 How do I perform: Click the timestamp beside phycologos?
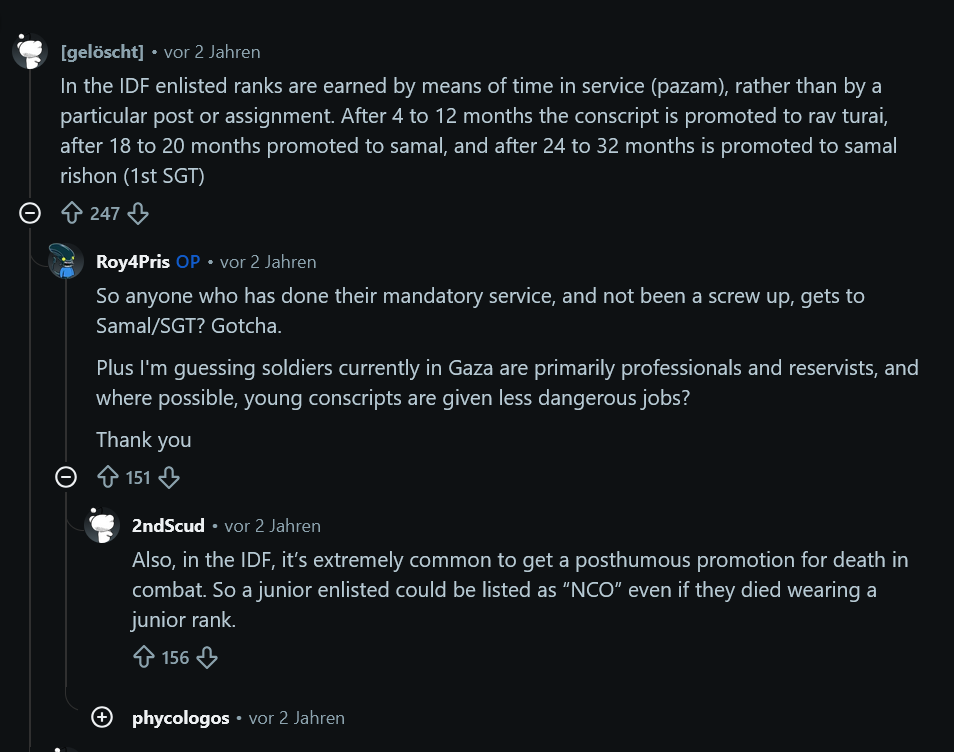[296, 719]
